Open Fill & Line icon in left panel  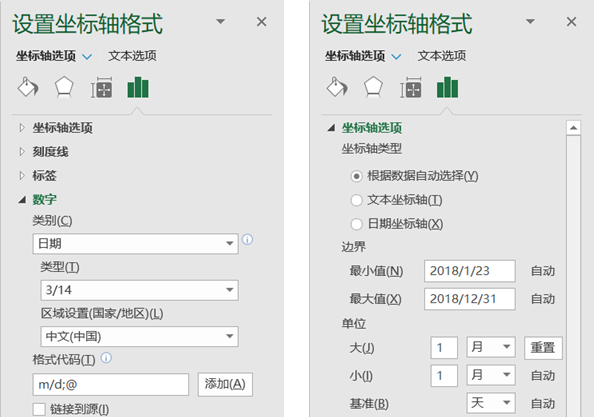(28, 87)
